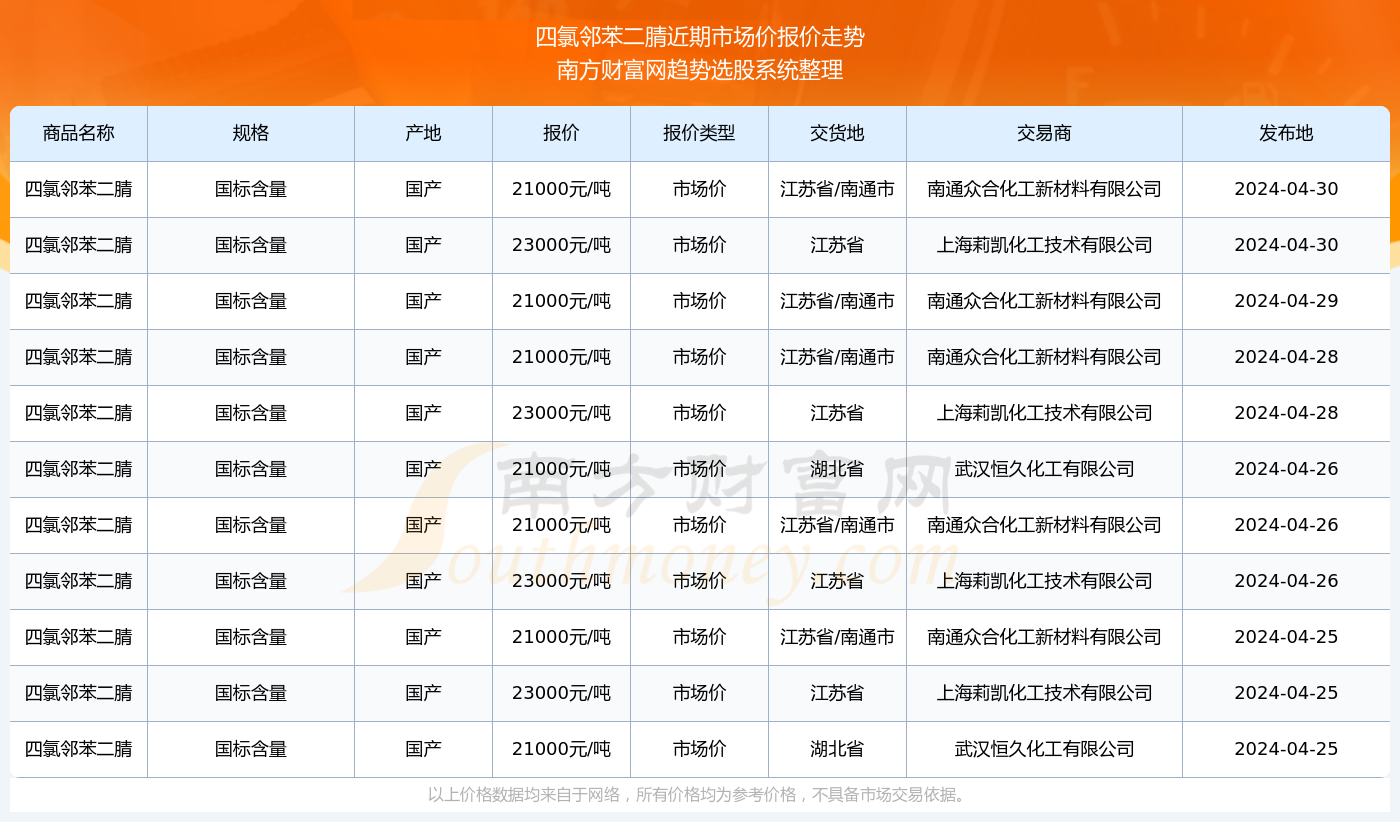Click the 产地 column header
Screen dimensions: 1400x822
point(423,133)
